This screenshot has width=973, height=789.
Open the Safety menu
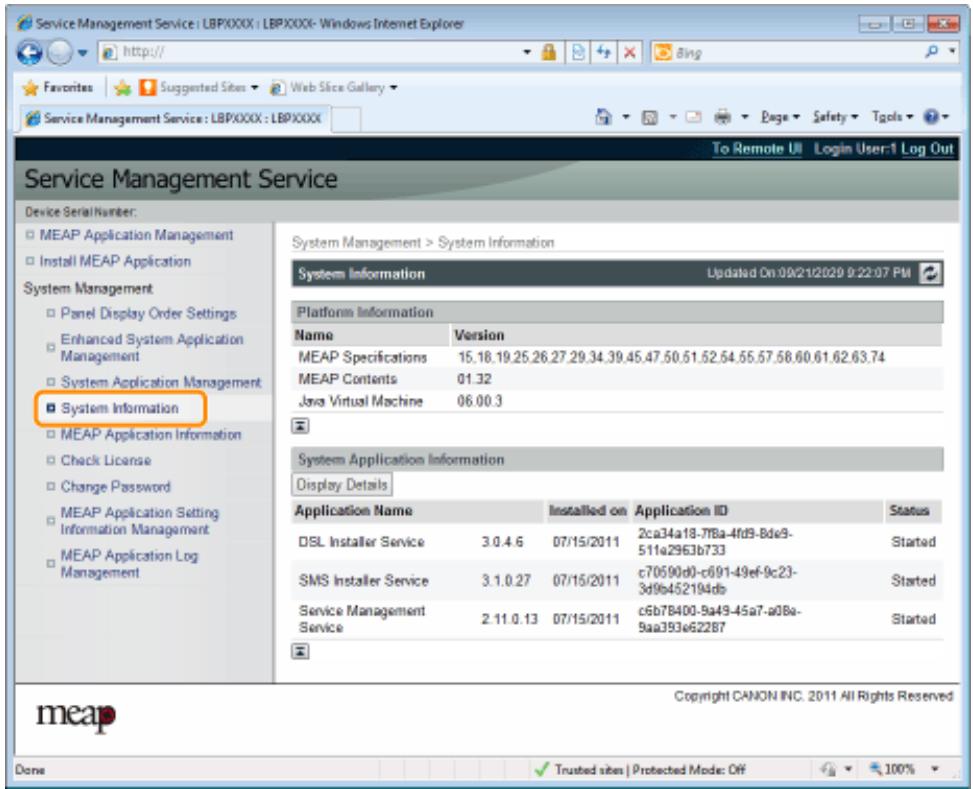pos(835,117)
